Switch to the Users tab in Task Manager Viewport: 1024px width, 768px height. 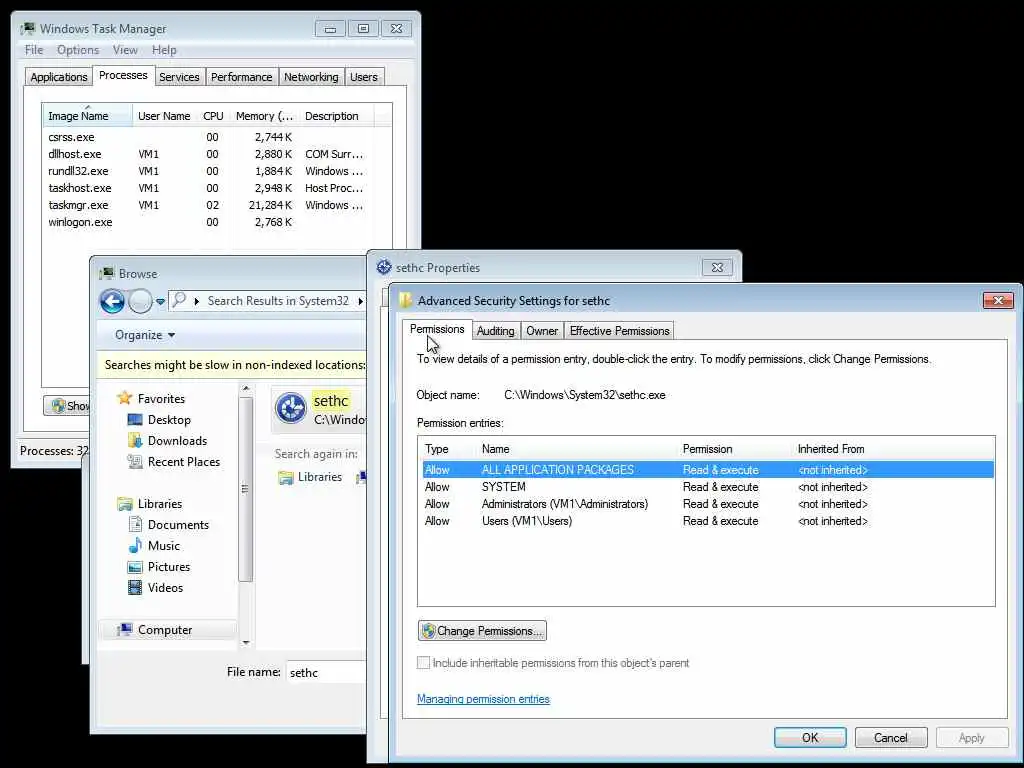(x=364, y=77)
